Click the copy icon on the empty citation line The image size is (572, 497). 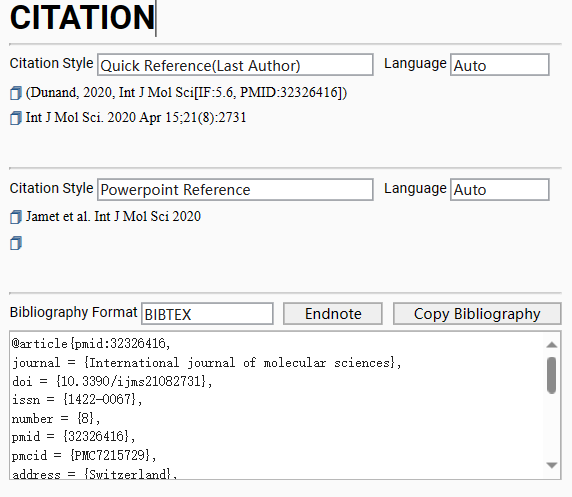pos(16,243)
